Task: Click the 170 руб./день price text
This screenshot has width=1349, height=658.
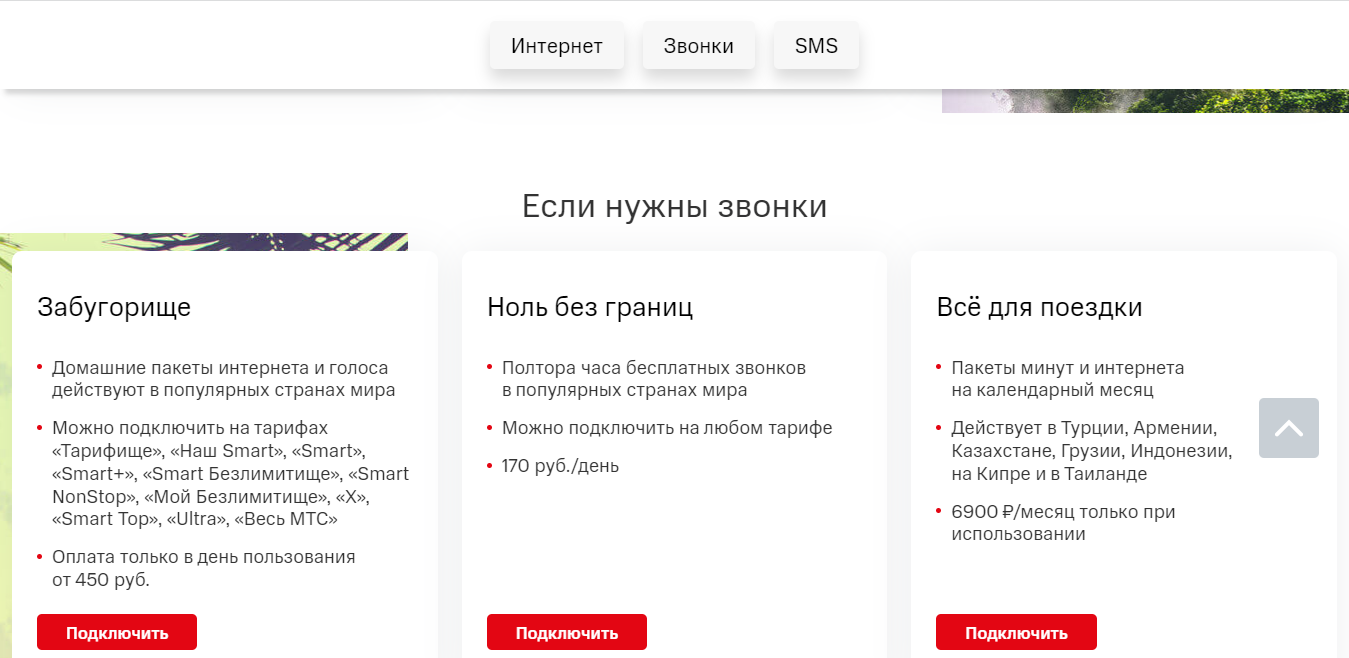Action: click(x=560, y=466)
